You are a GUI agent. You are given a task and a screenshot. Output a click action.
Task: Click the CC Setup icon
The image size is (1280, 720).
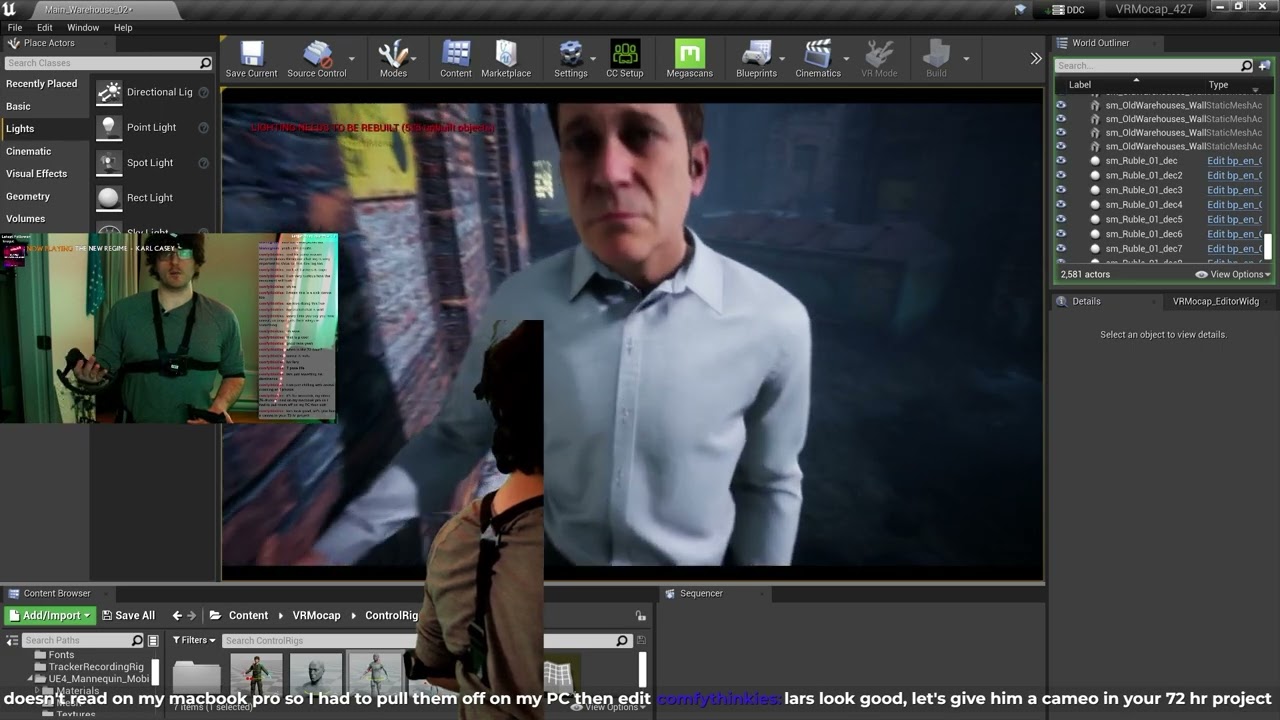[x=625, y=59]
